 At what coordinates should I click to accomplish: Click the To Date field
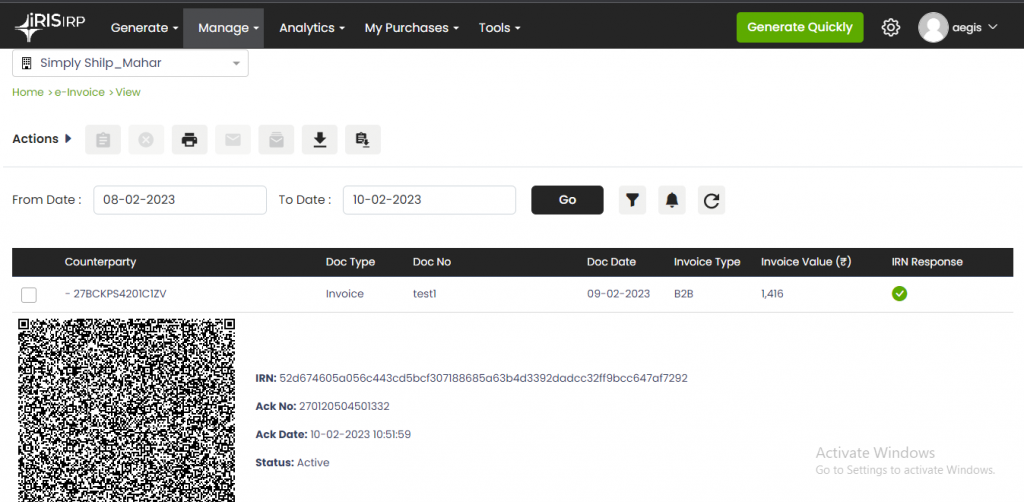click(429, 200)
